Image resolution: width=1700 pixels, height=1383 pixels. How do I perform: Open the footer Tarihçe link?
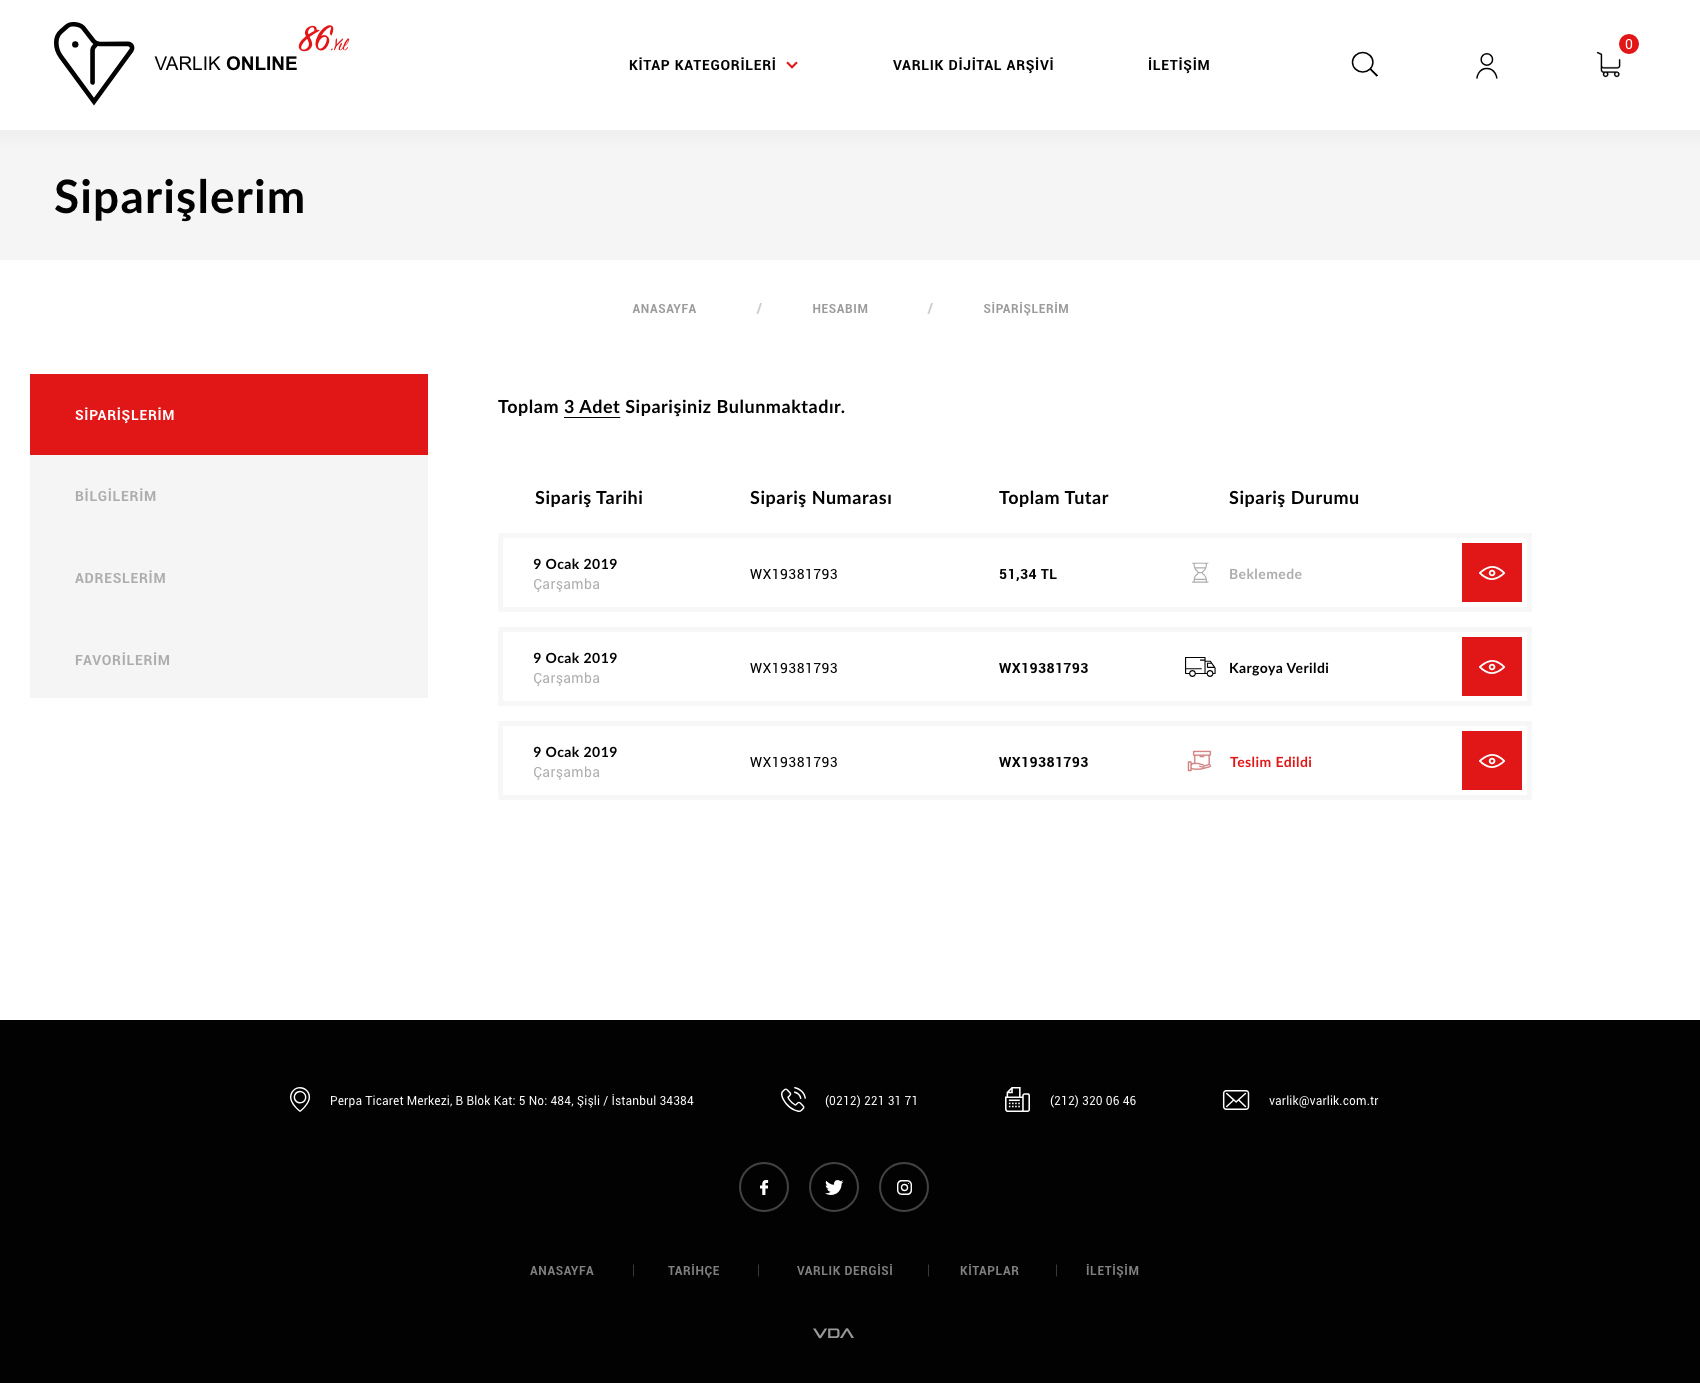[694, 1271]
